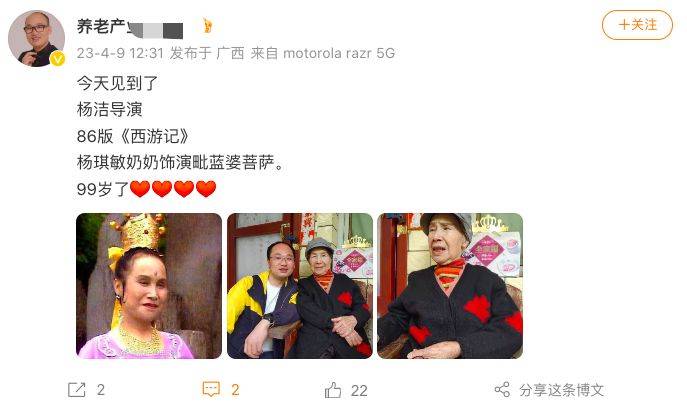Open middle photo of two people sitting

point(300,286)
